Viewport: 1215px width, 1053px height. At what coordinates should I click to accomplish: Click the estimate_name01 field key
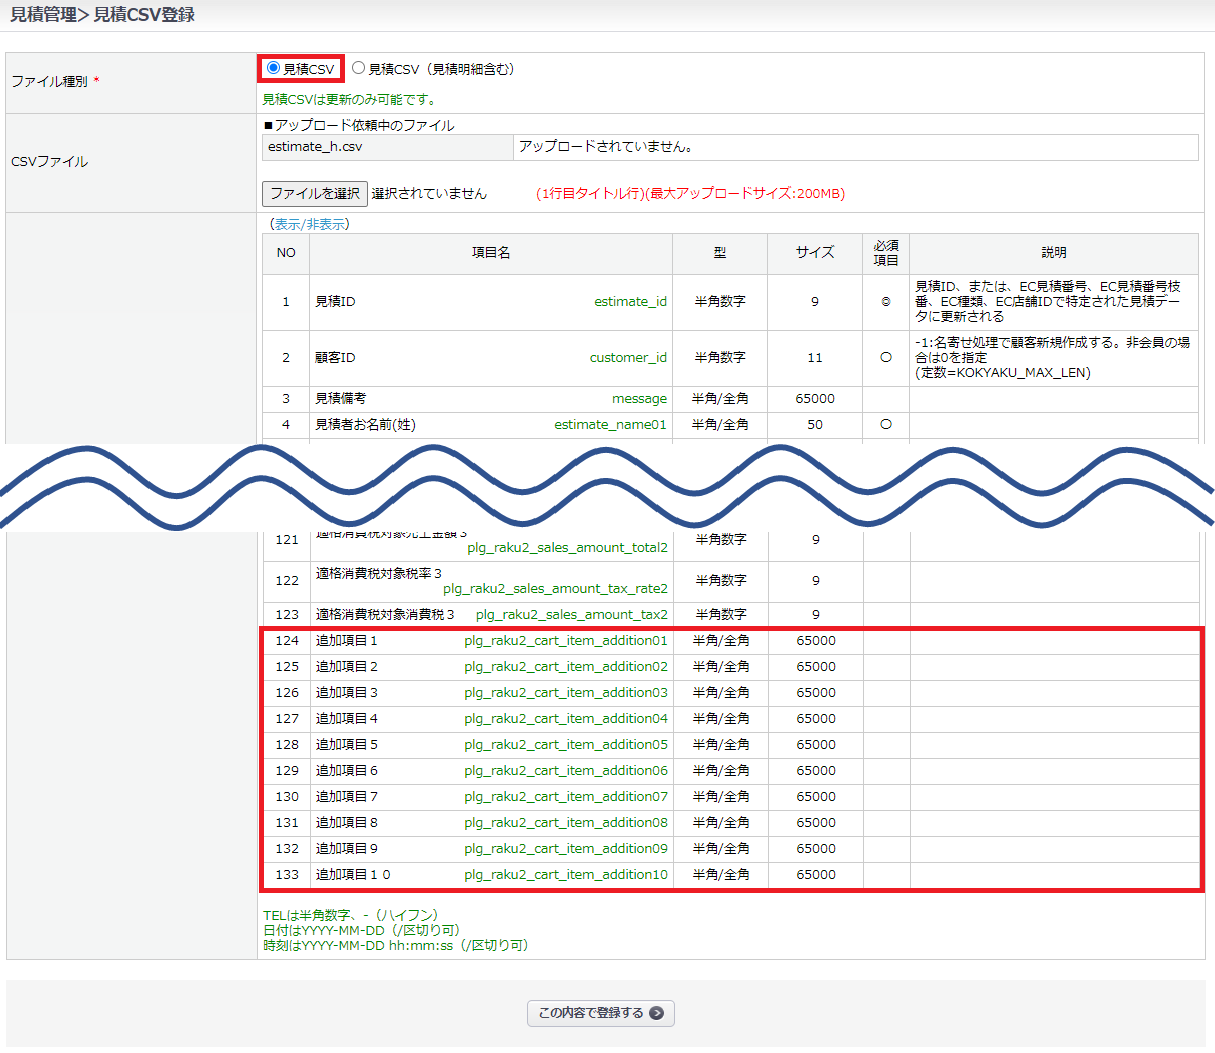pyautogui.click(x=610, y=425)
